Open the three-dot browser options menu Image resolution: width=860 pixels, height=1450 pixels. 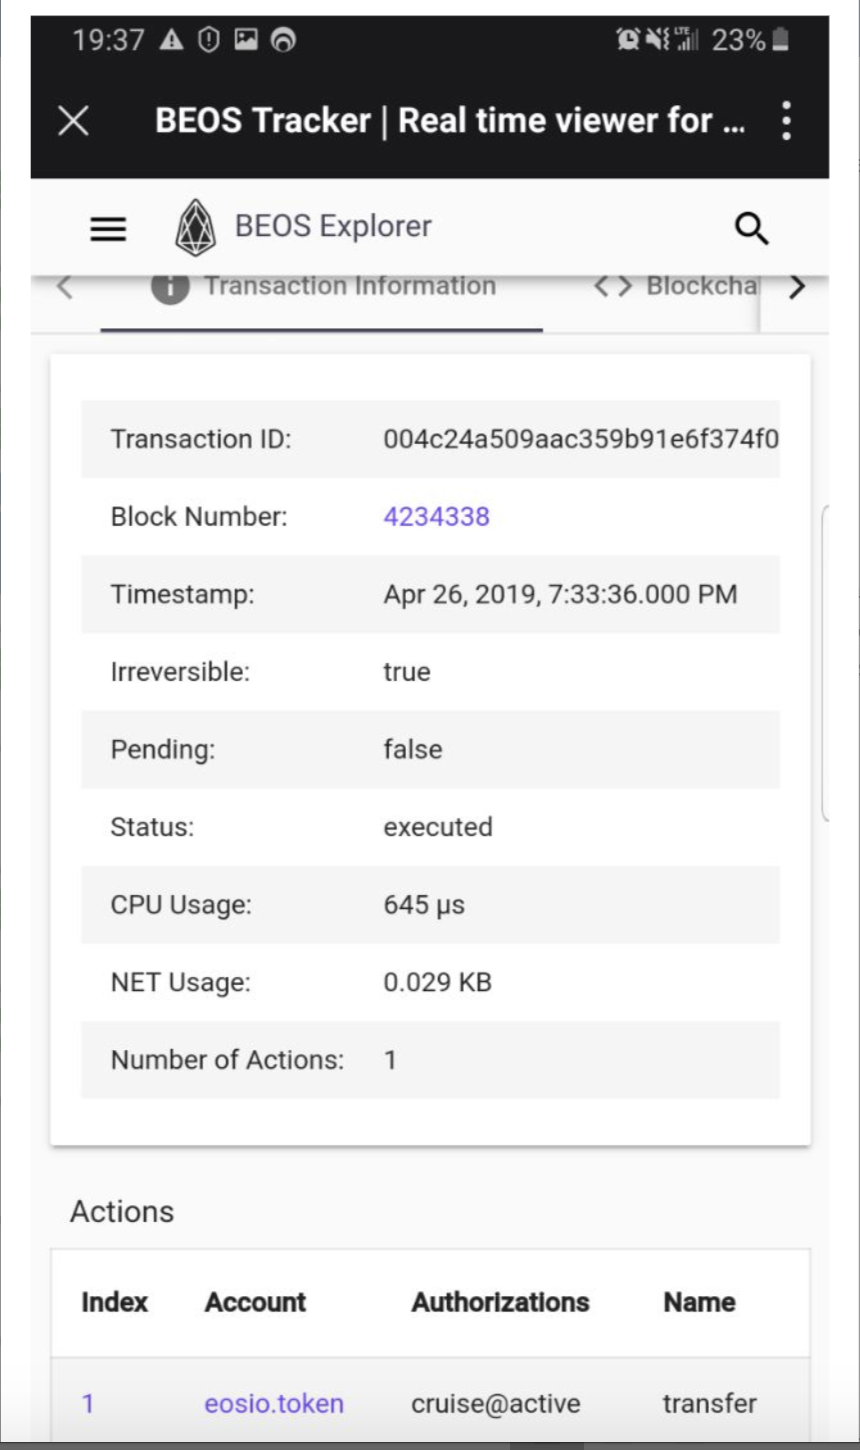786,121
